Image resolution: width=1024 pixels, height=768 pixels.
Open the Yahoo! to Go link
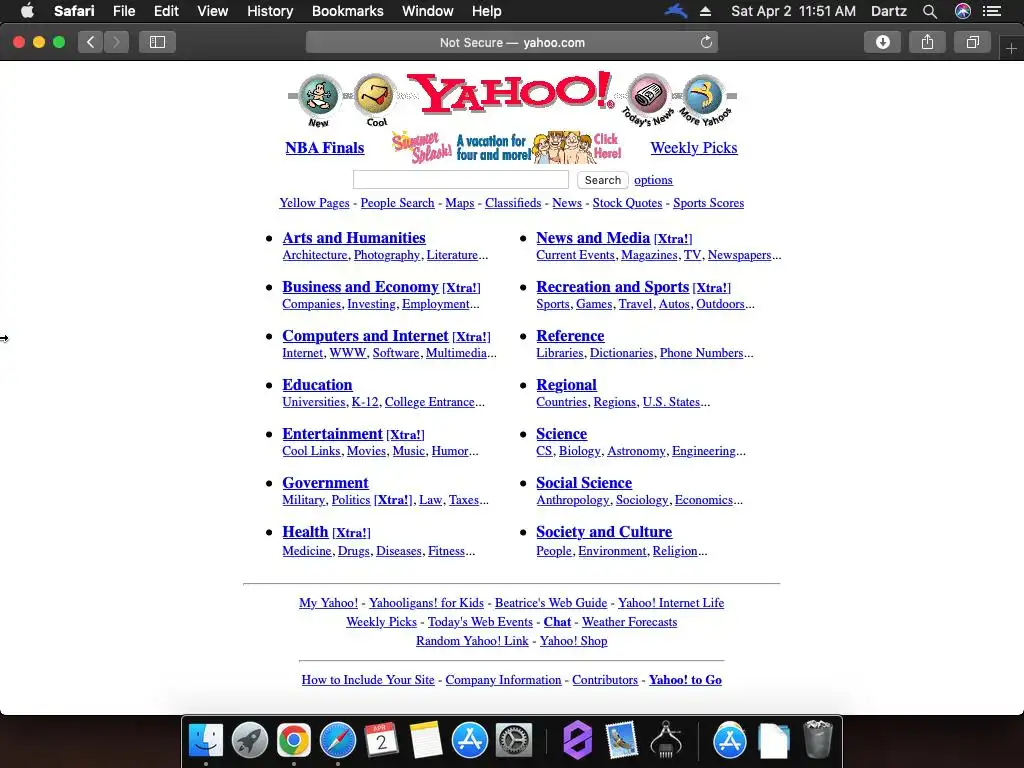click(685, 680)
